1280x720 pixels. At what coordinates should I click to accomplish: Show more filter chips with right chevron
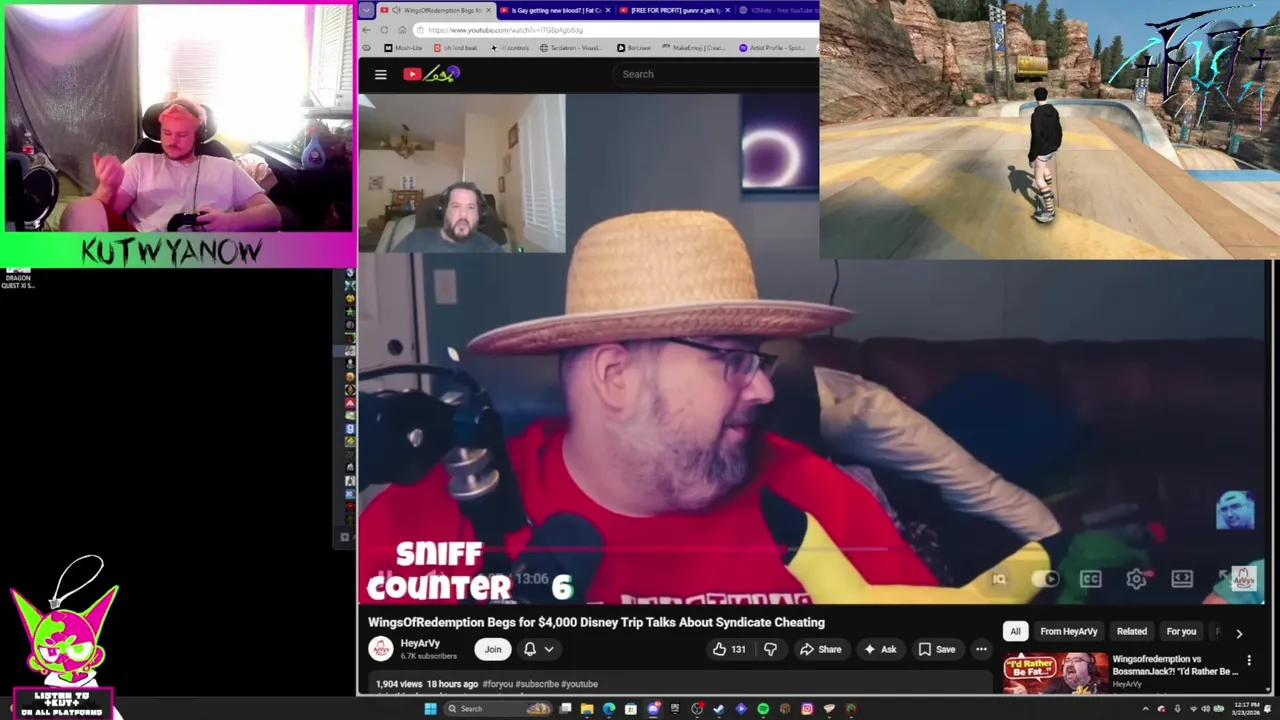click(1239, 632)
